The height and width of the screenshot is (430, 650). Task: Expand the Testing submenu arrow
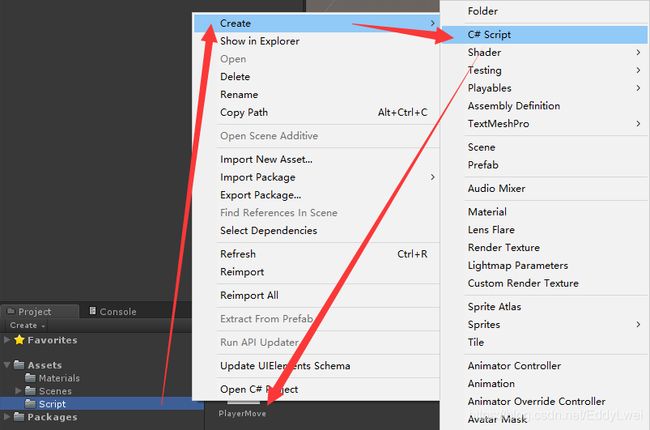[638, 70]
